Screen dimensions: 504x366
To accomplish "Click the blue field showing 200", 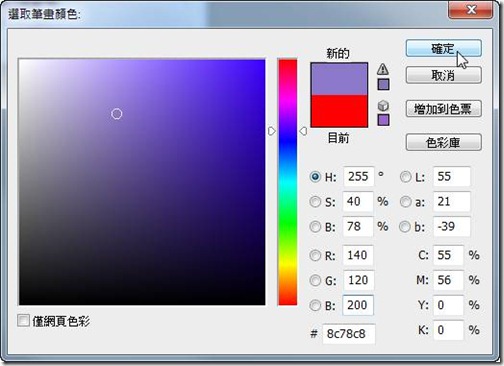I will coord(358,305).
